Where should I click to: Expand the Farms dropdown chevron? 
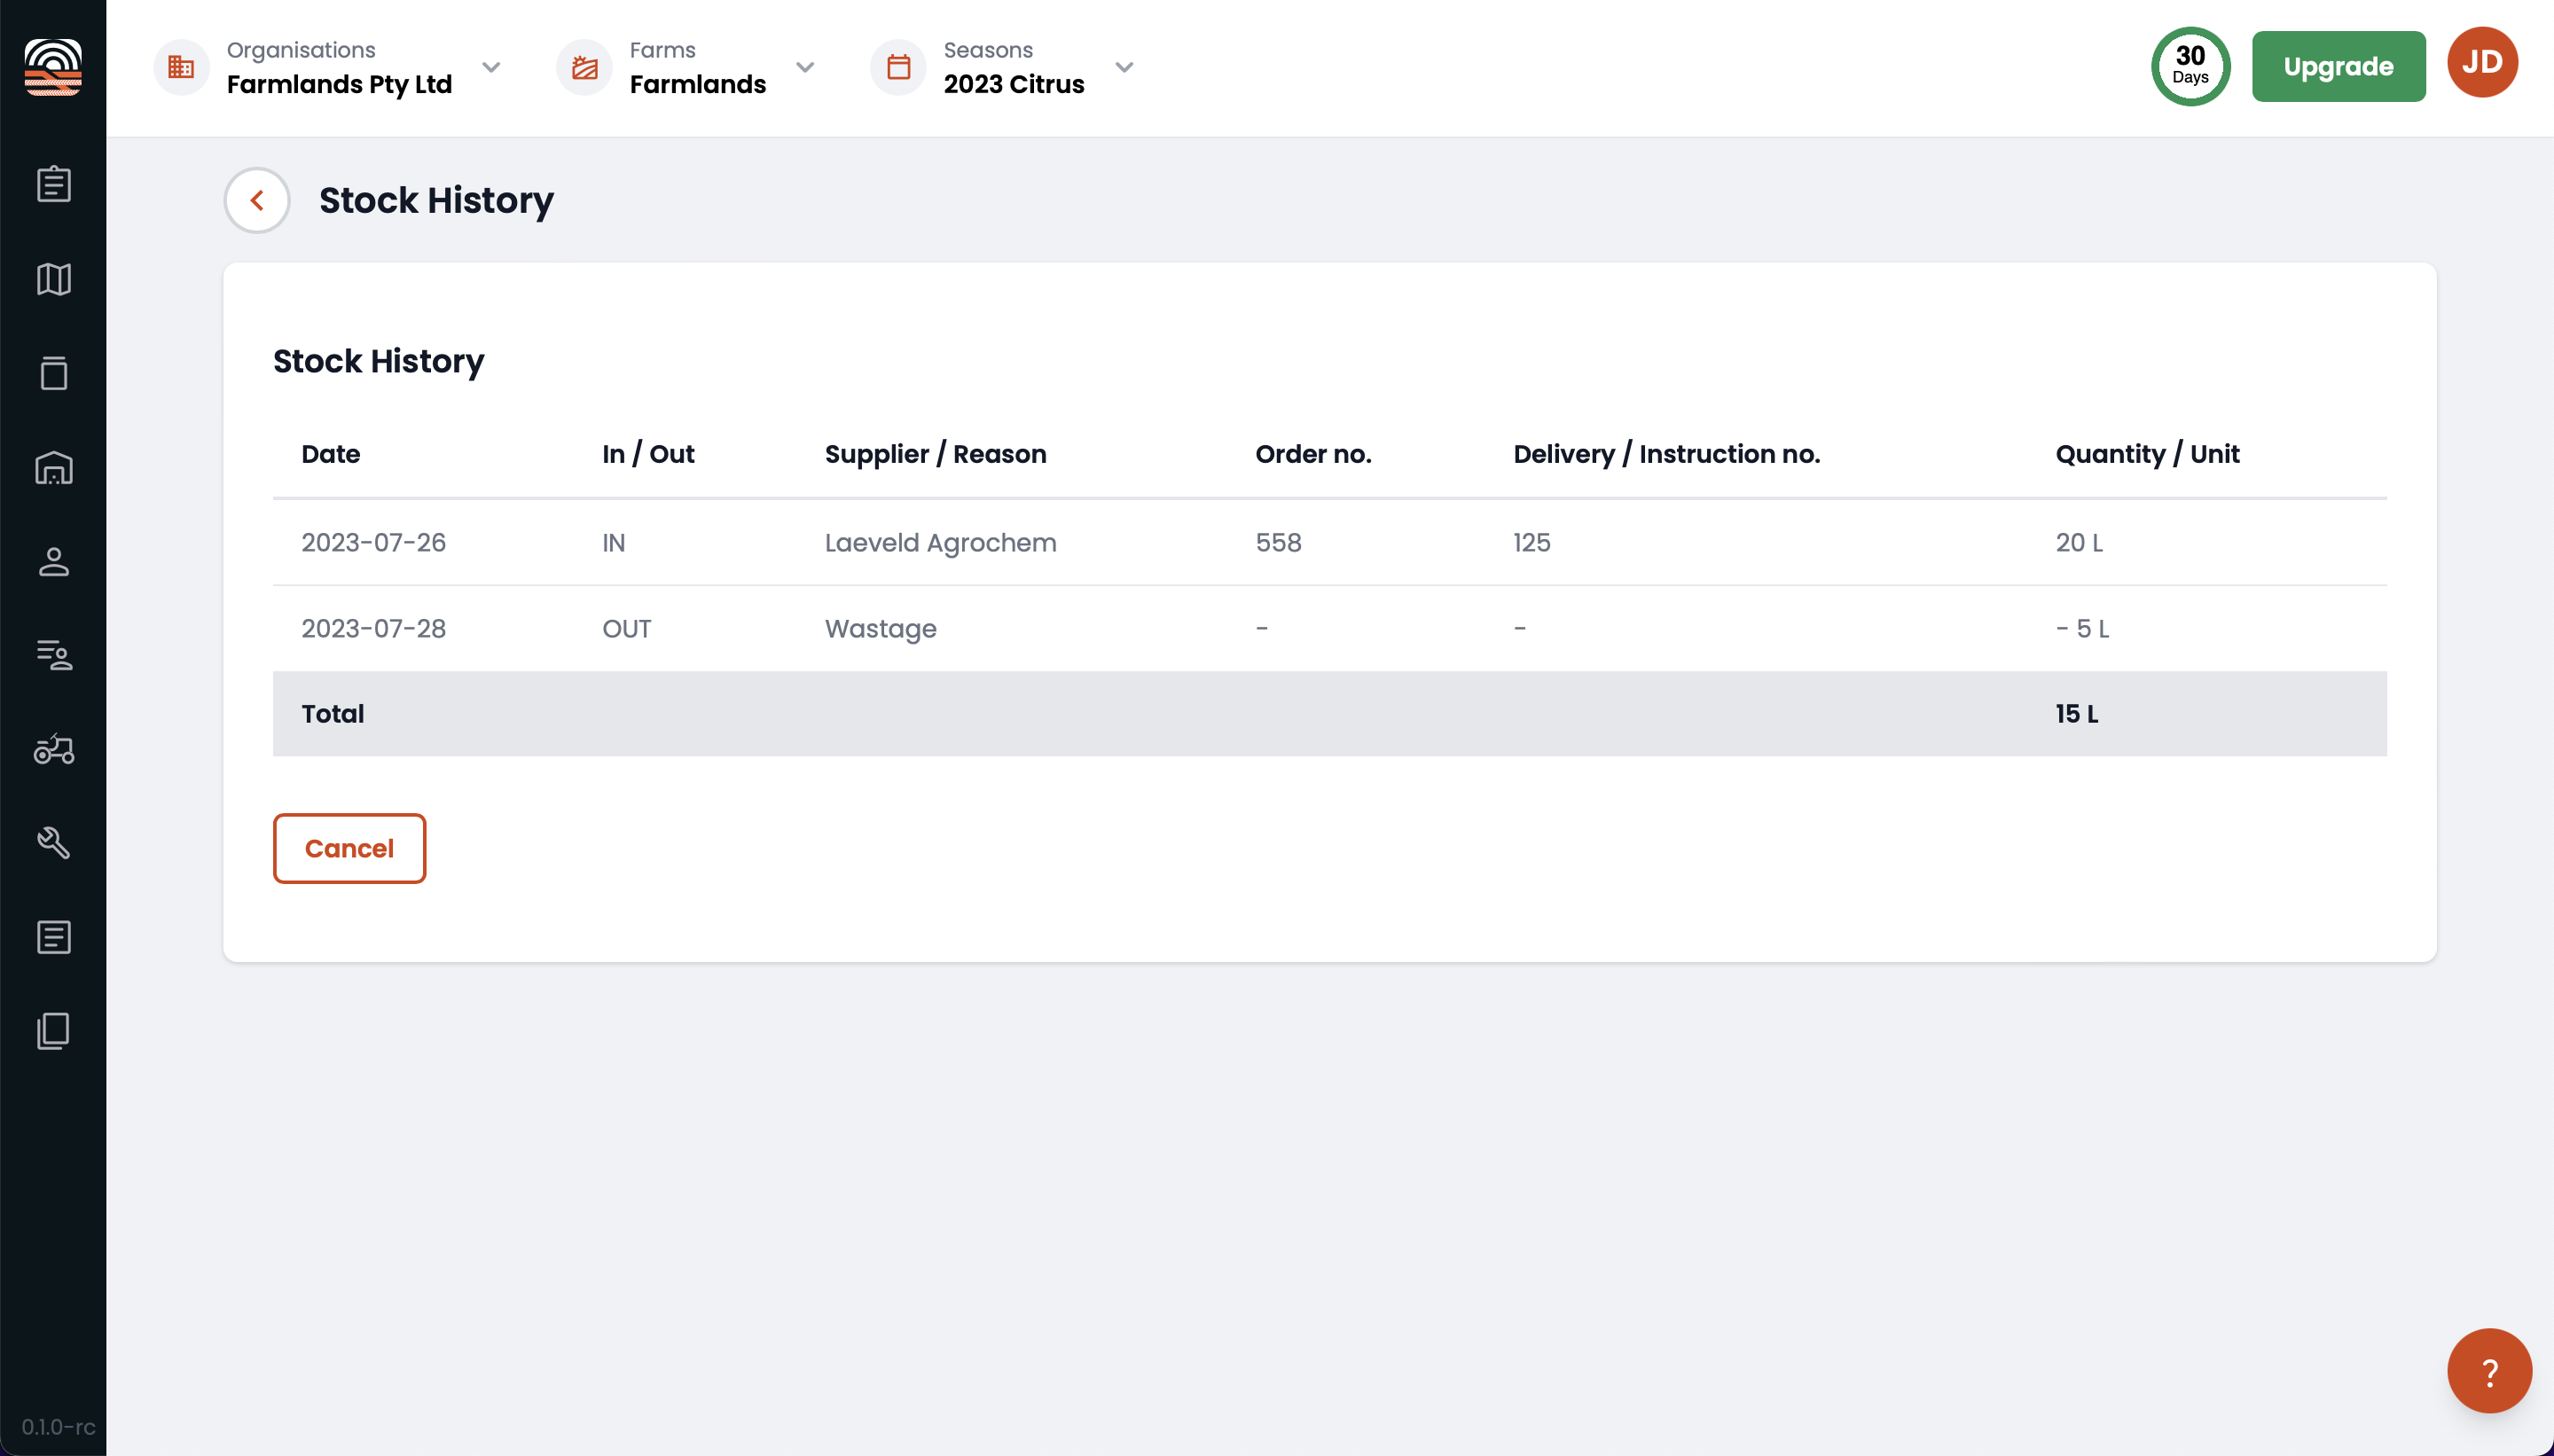coord(805,67)
